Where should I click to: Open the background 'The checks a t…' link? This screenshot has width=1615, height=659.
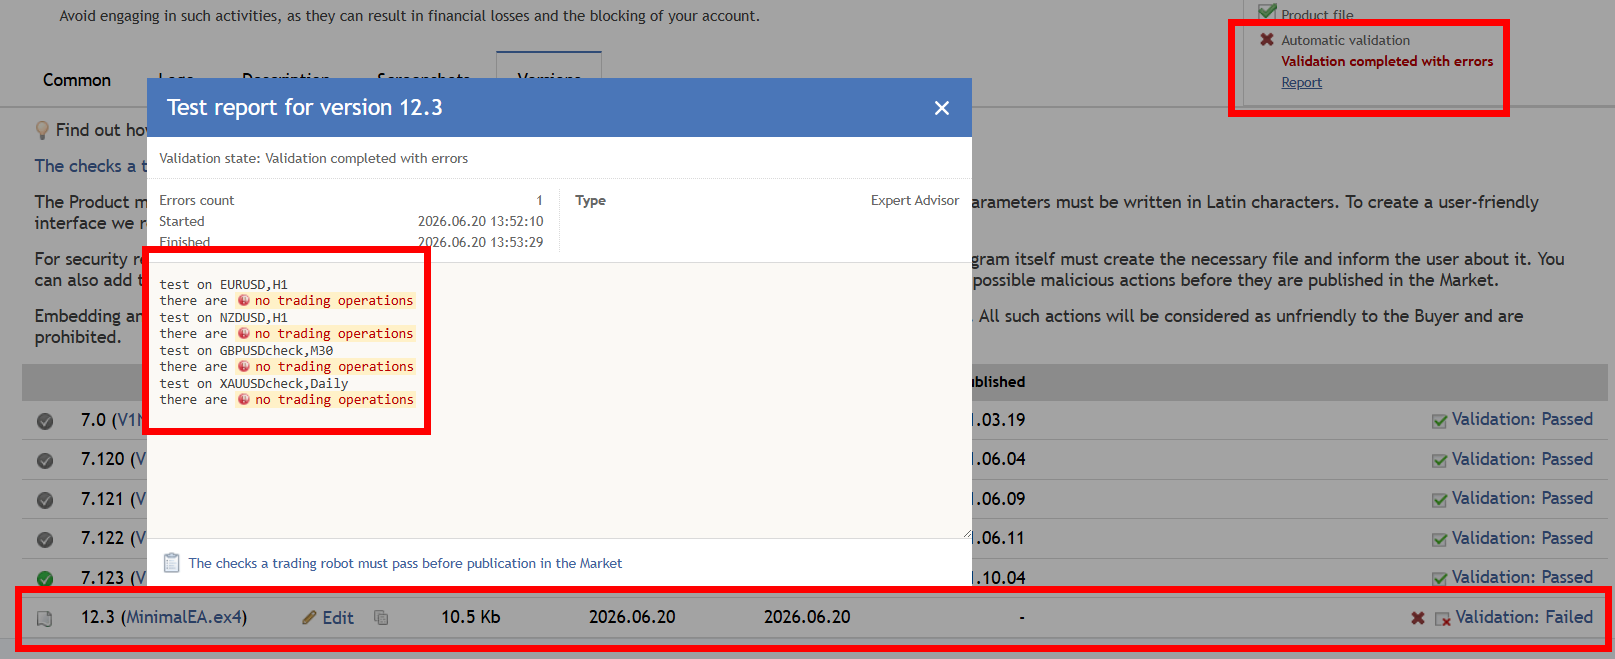tap(90, 166)
